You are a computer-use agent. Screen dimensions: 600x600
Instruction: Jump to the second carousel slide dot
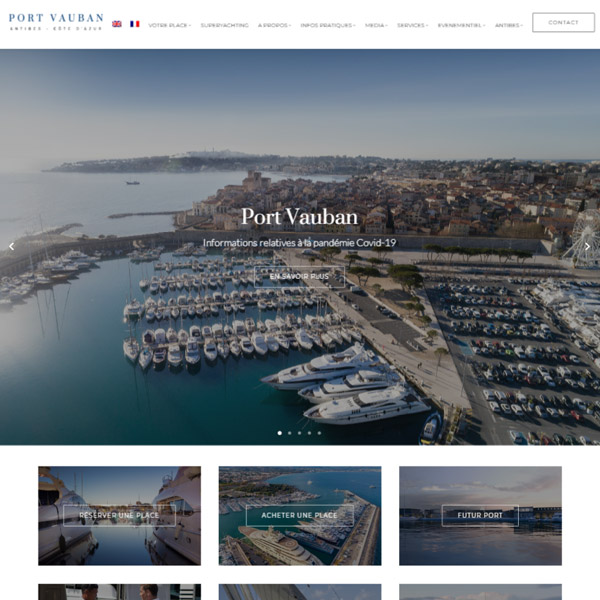(290, 433)
